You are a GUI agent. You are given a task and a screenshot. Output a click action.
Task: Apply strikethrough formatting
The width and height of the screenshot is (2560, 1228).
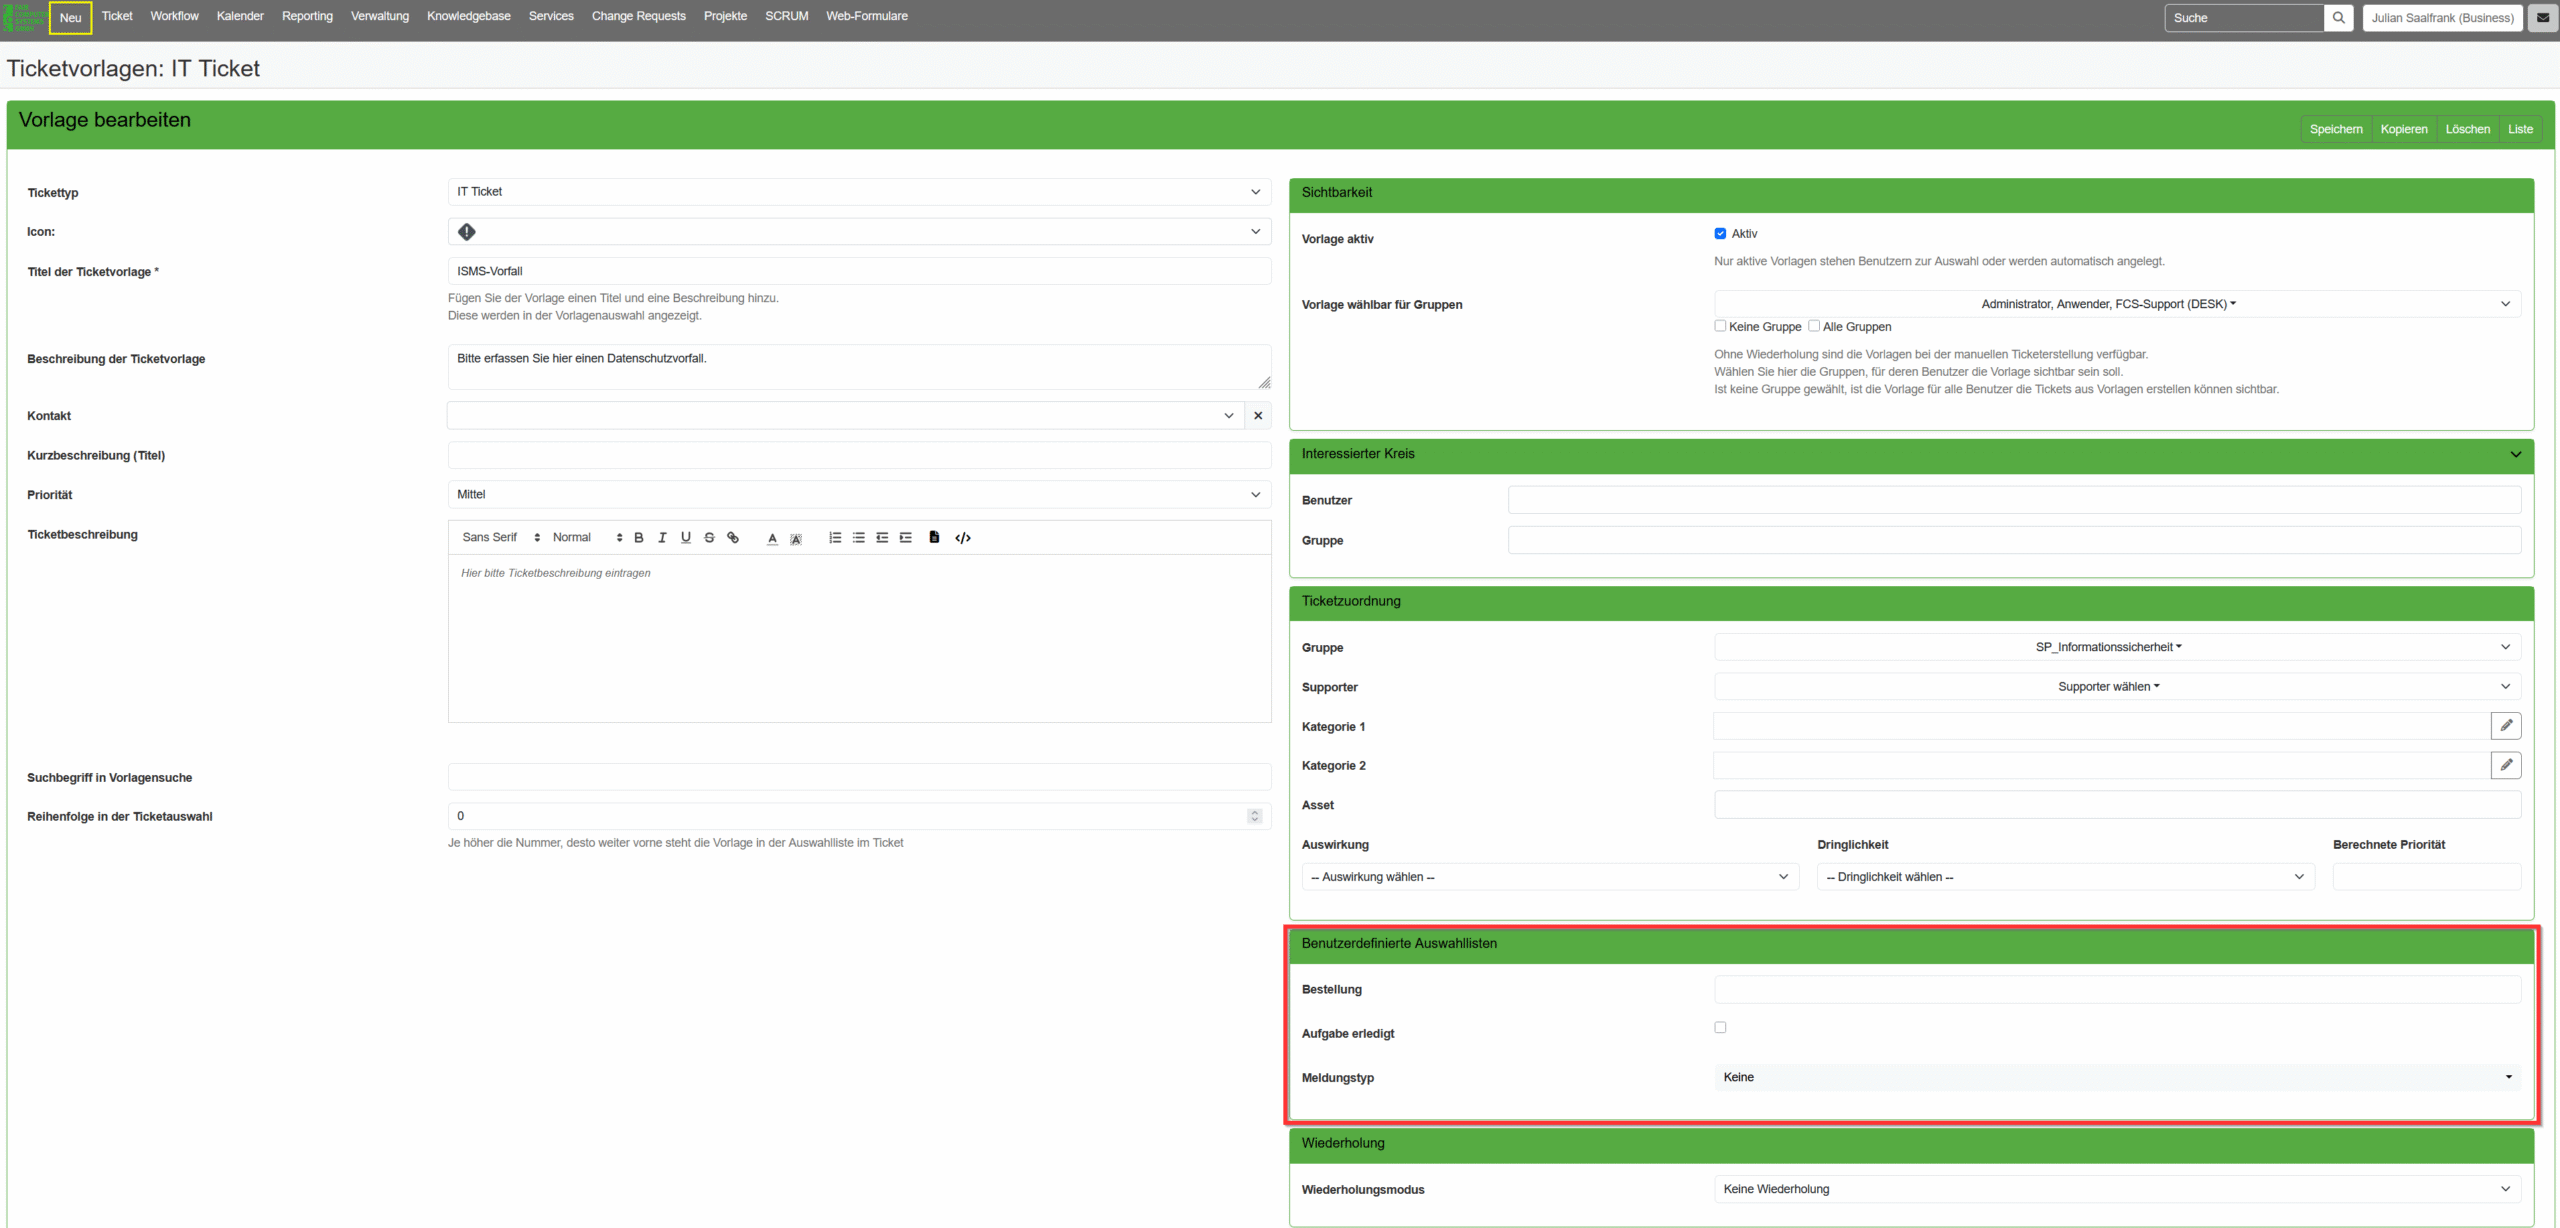(709, 537)
